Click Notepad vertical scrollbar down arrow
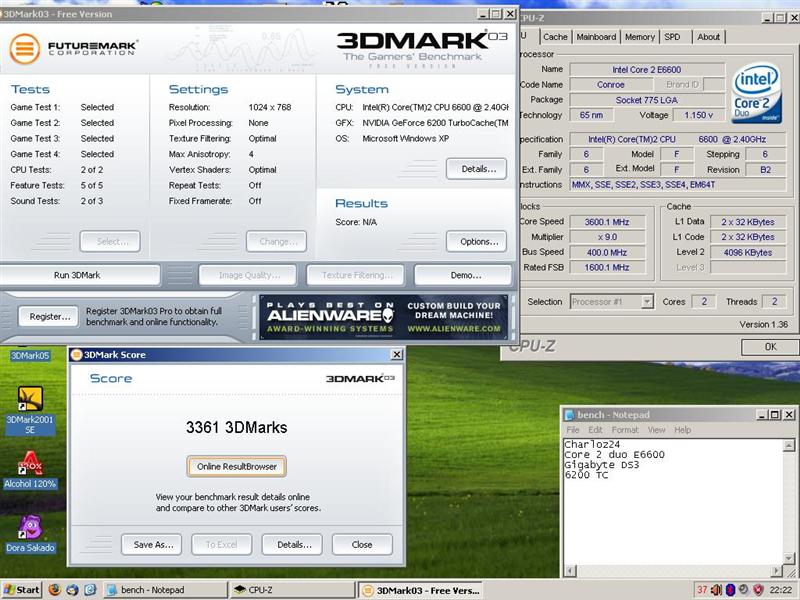The image size is (800, 600). click(789, 558)
